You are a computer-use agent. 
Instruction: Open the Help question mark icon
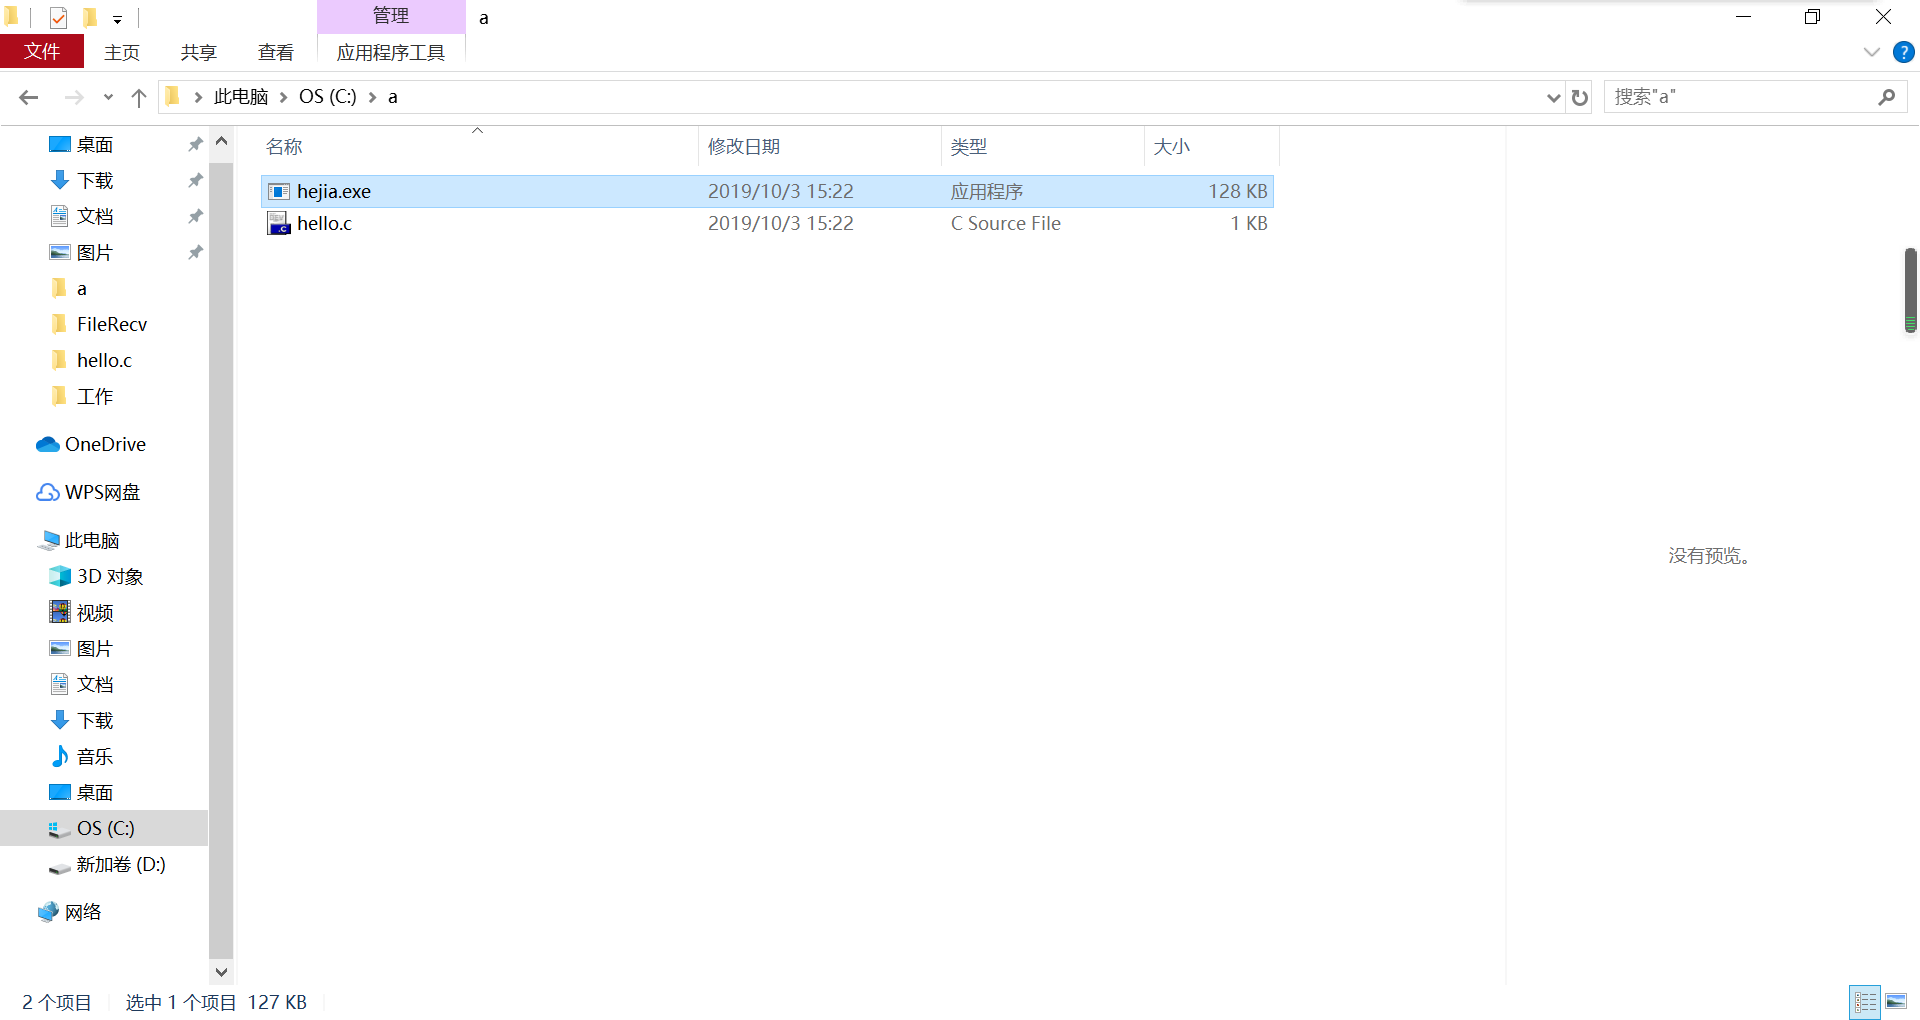1903,52
